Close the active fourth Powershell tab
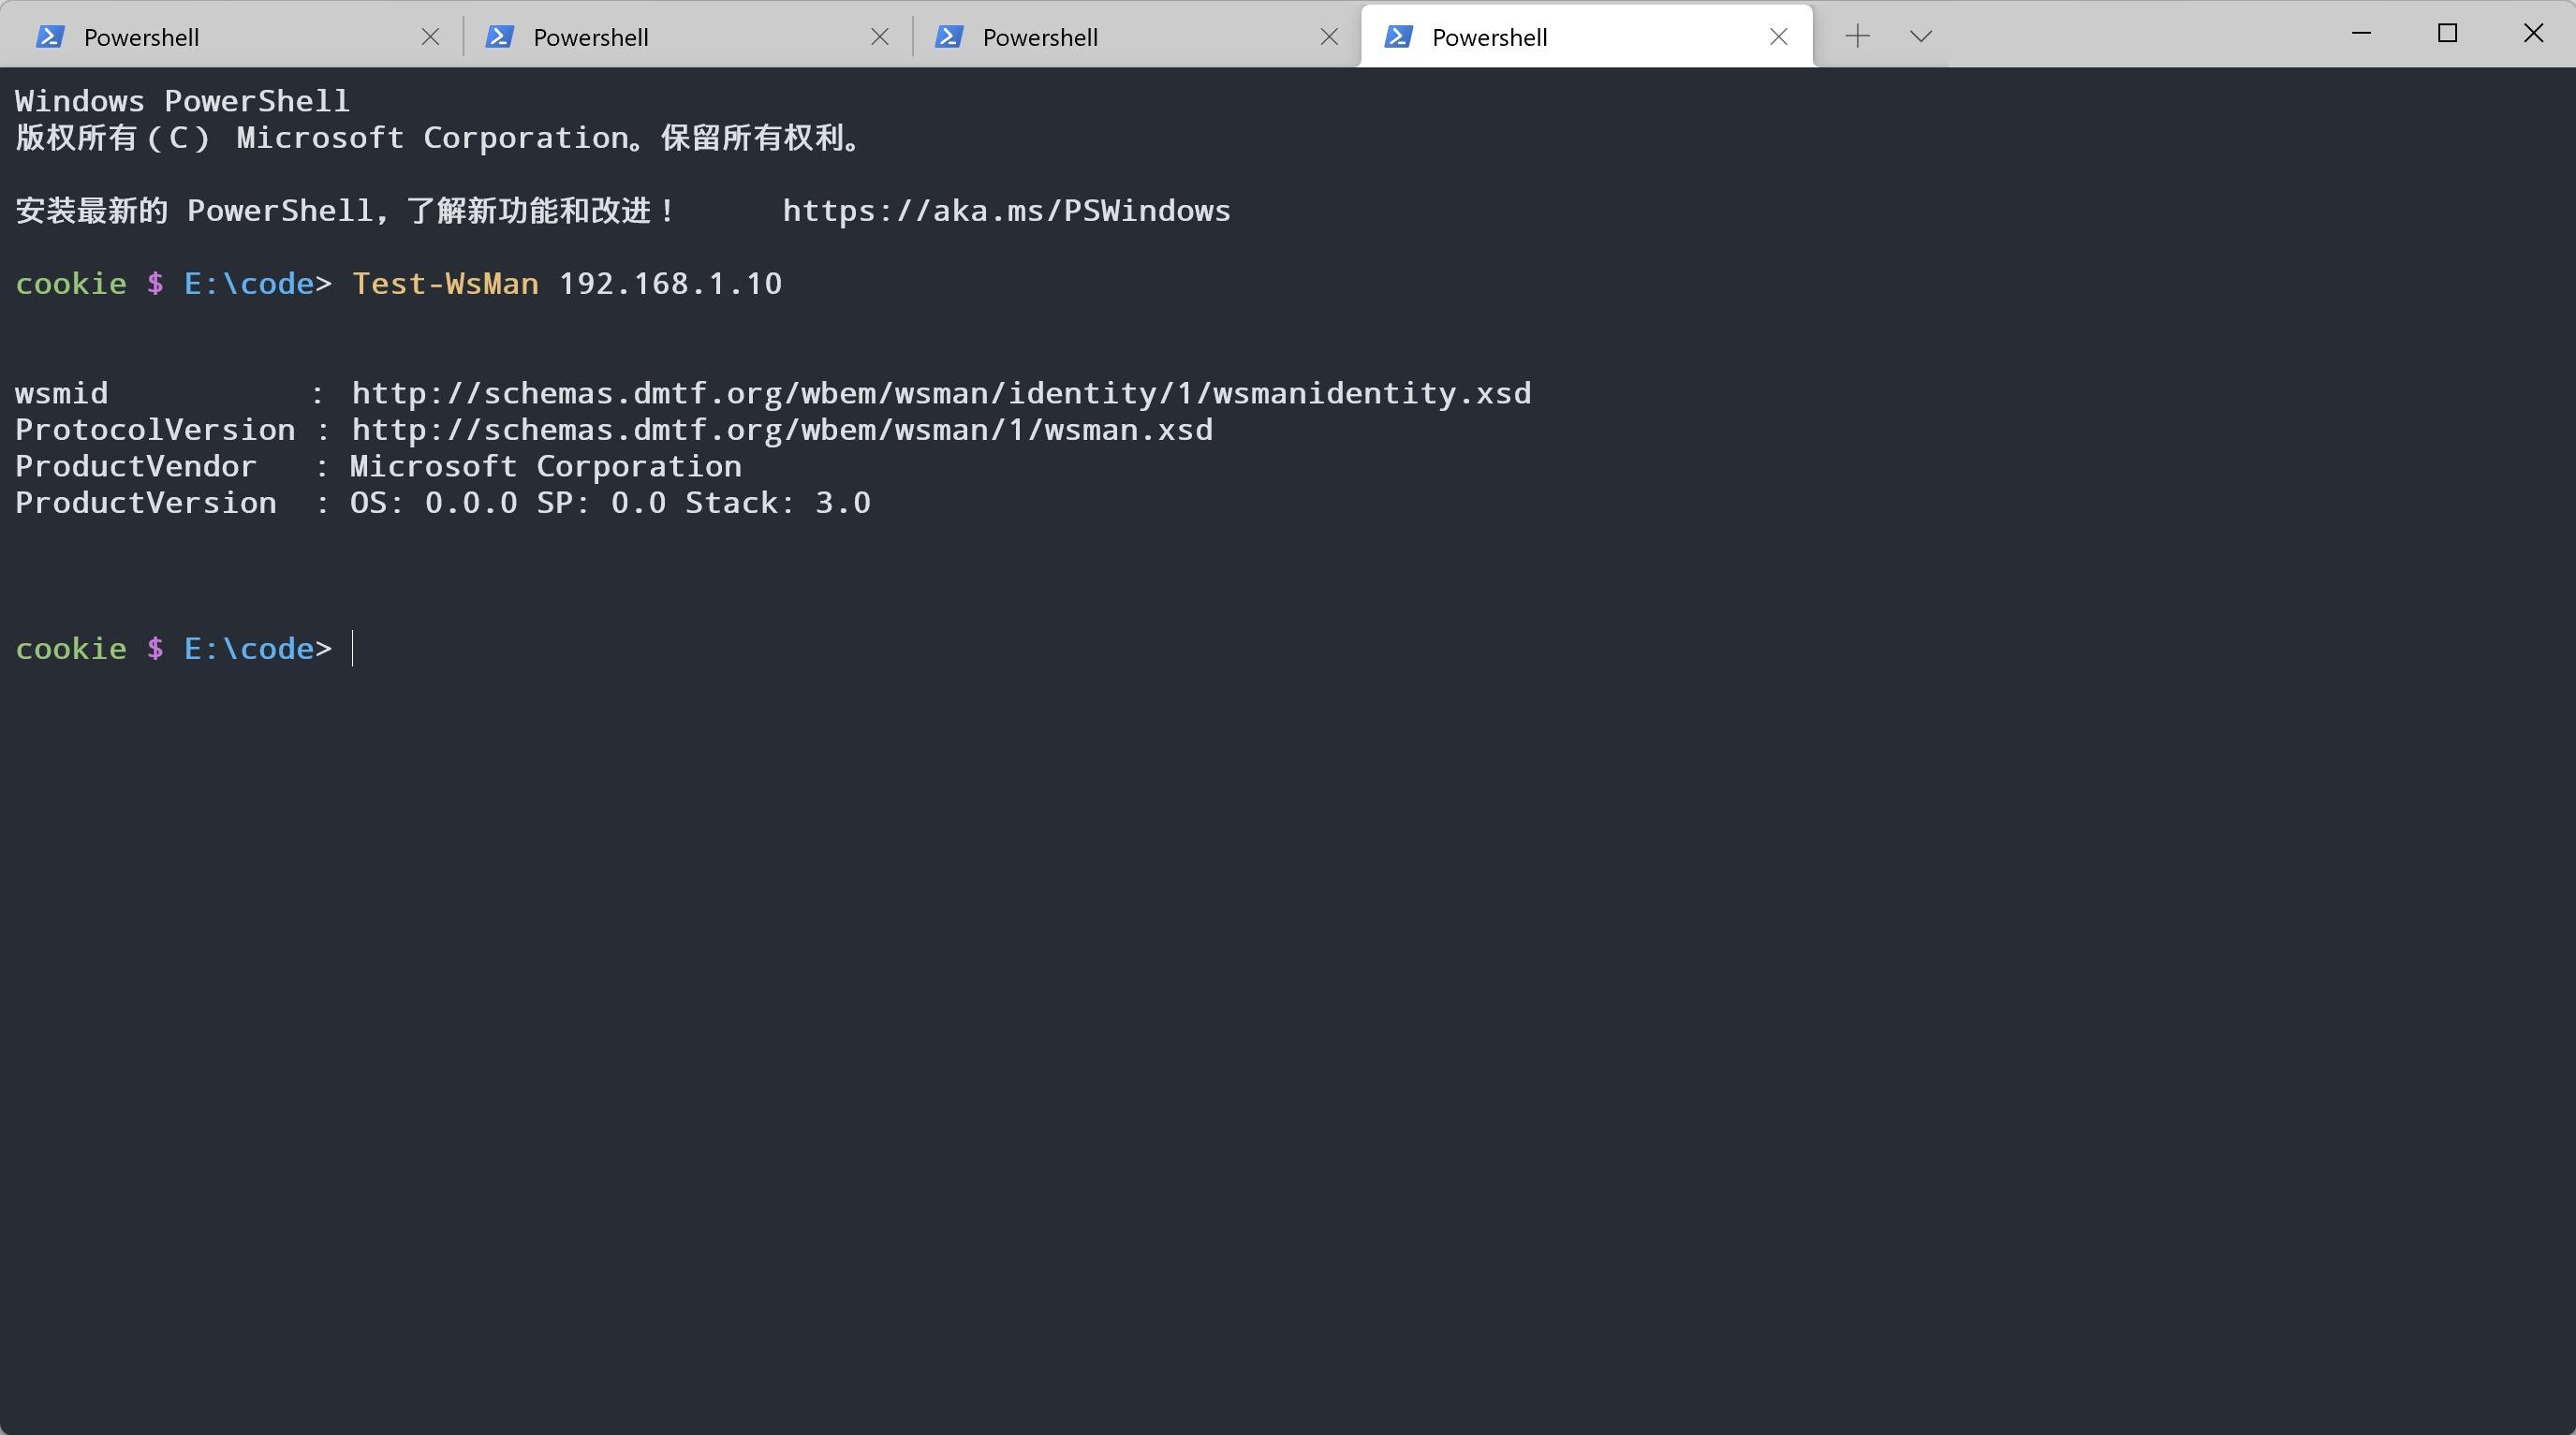This screenshot has width=2576, height=1435. pos(1778,37)
